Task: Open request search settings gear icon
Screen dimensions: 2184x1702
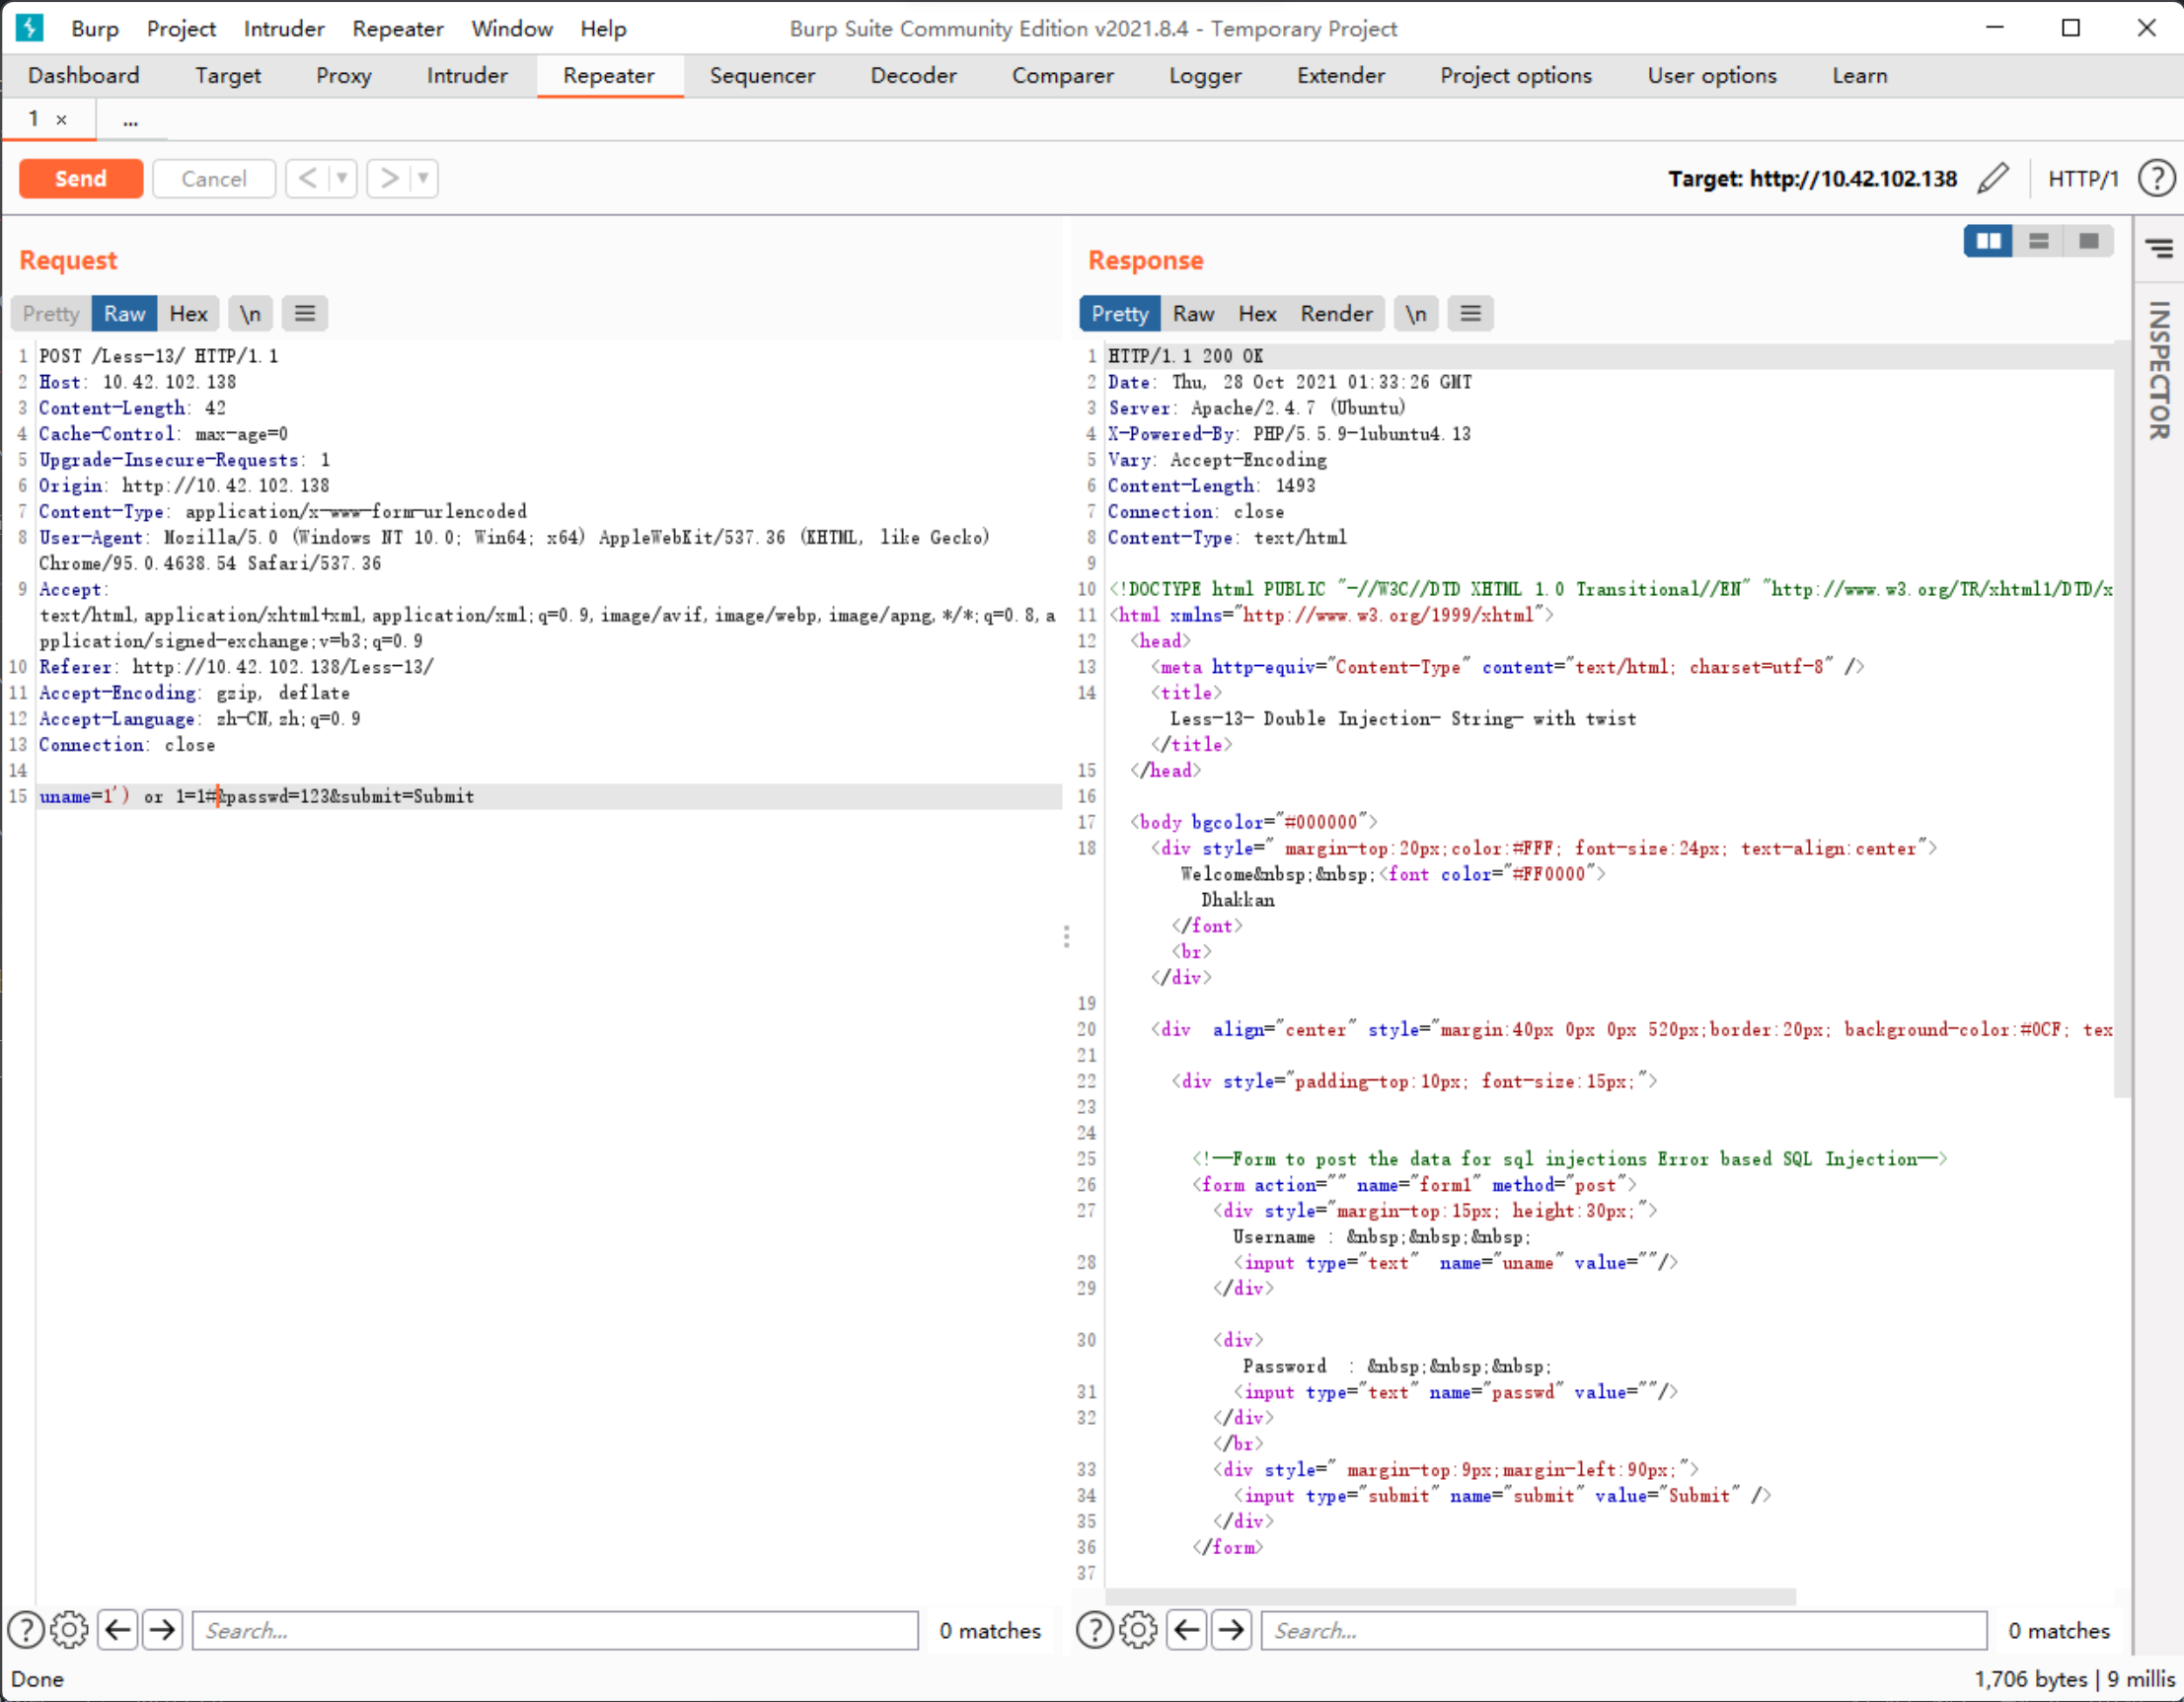Action: click(69, 1630)
